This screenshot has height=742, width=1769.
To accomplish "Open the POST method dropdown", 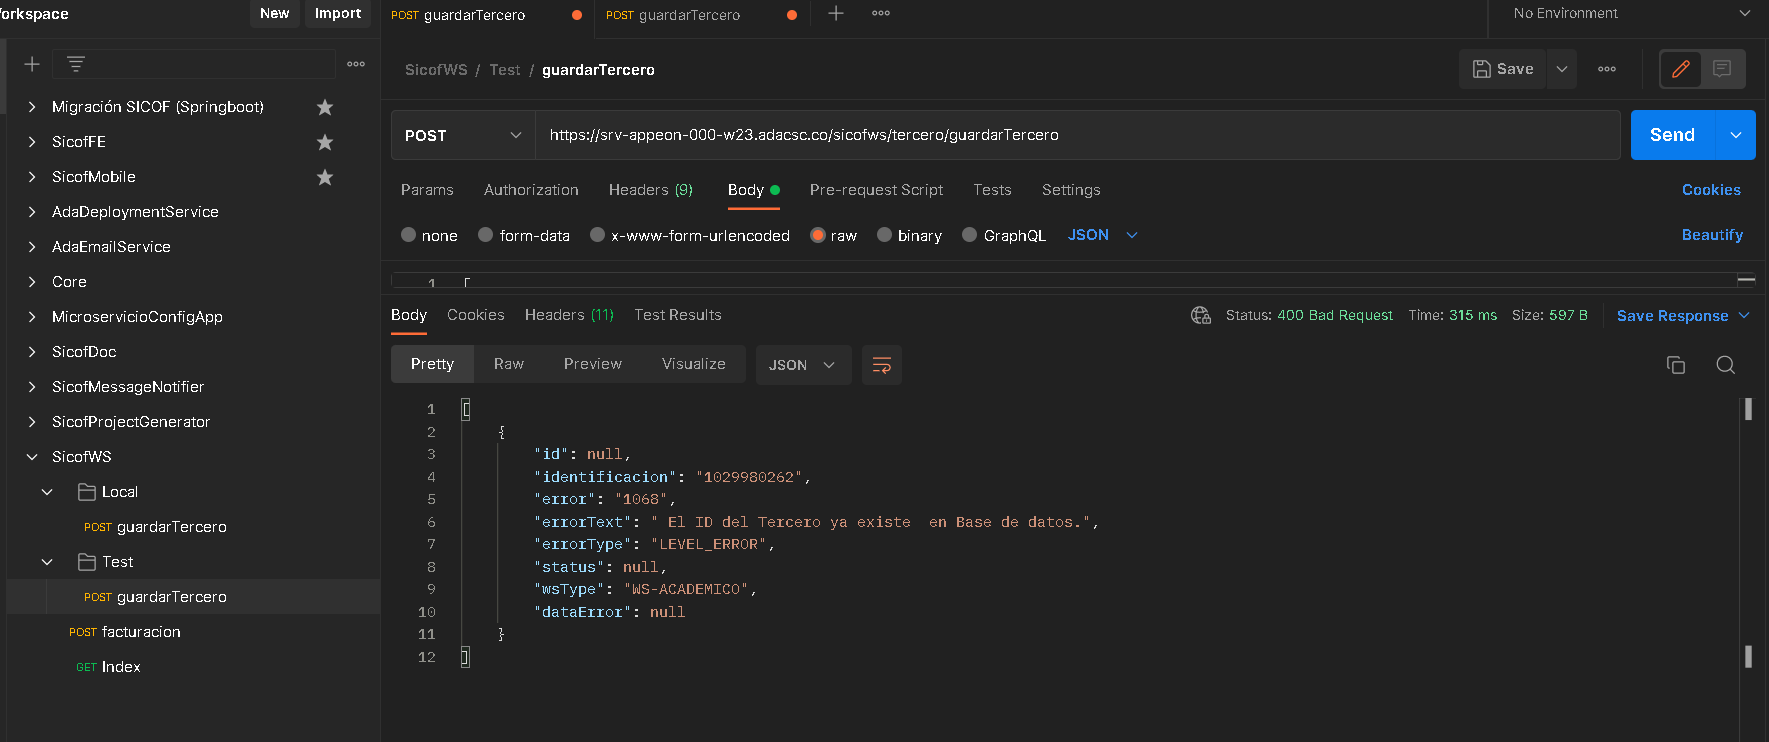I will [462, 135].
